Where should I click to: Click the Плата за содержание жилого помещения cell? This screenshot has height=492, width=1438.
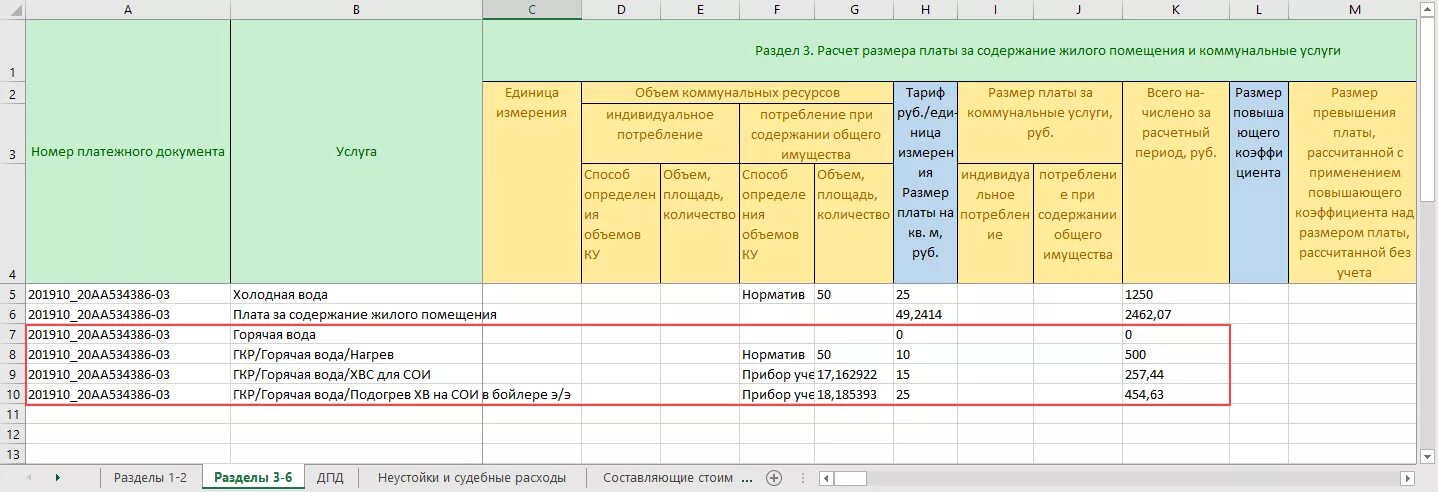356,314
